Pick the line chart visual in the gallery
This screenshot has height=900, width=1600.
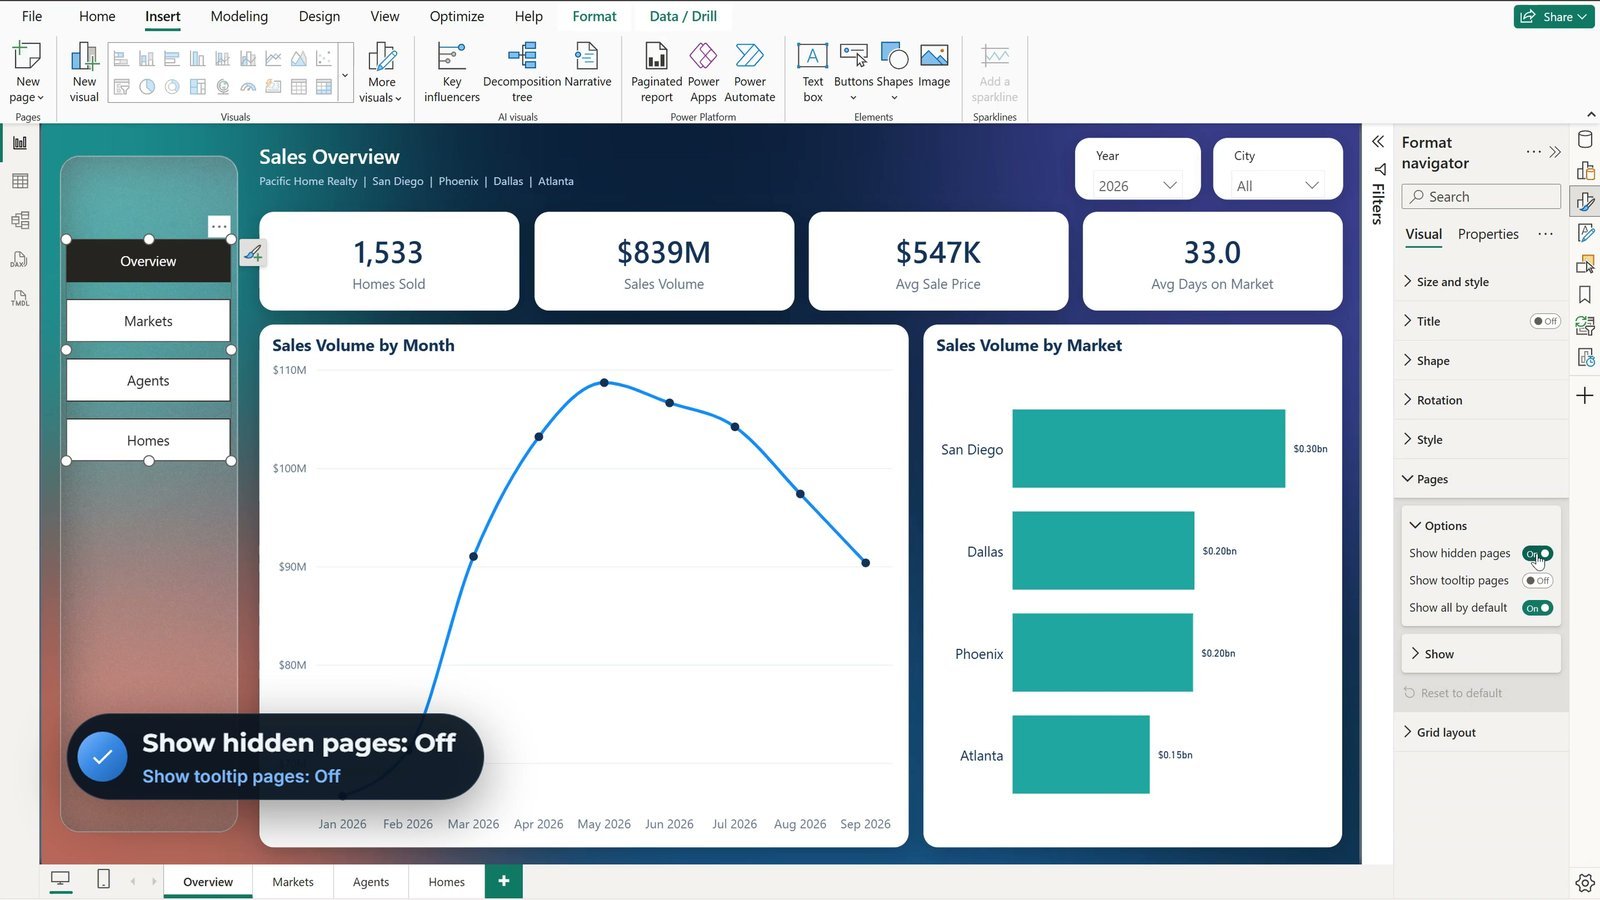point(273,59)
